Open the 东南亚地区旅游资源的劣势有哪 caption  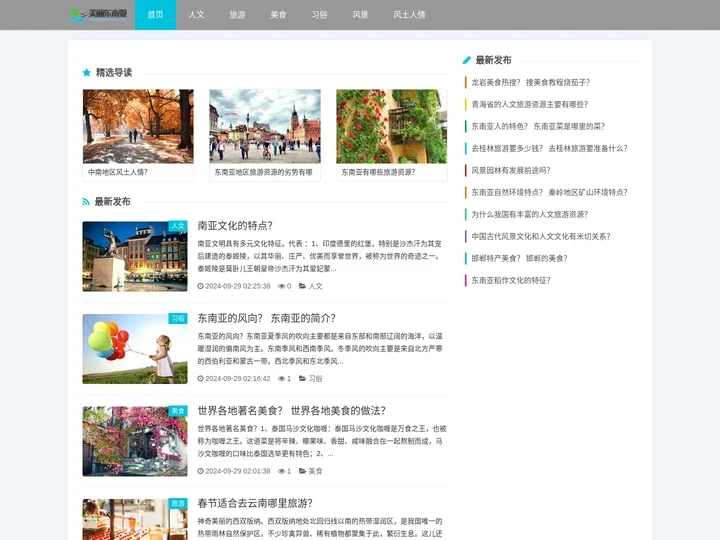click(264, 172)
